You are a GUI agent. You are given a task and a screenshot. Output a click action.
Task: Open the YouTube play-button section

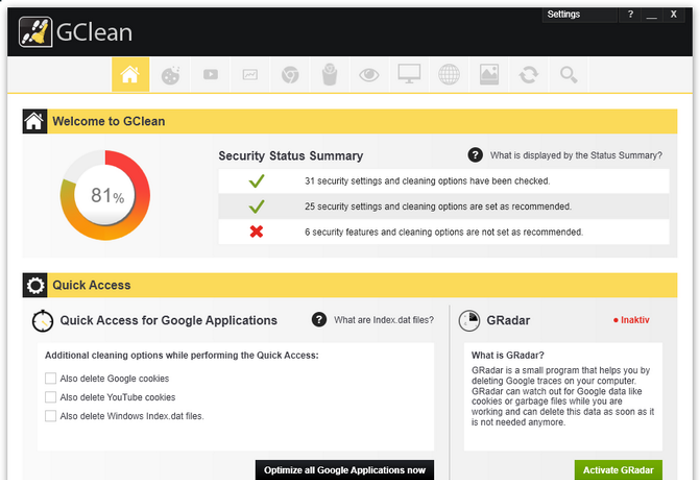click(210, 75)
